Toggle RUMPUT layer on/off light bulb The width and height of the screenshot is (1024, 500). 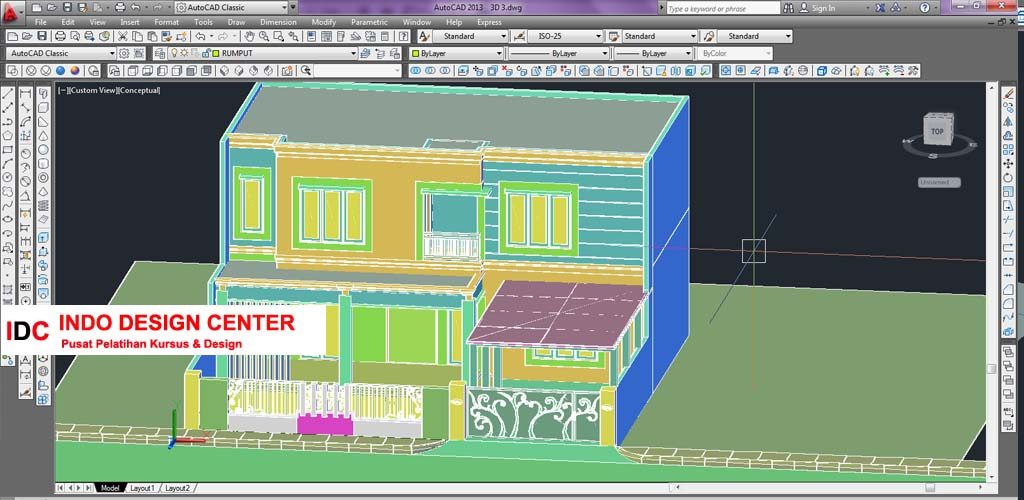(174, 54)
